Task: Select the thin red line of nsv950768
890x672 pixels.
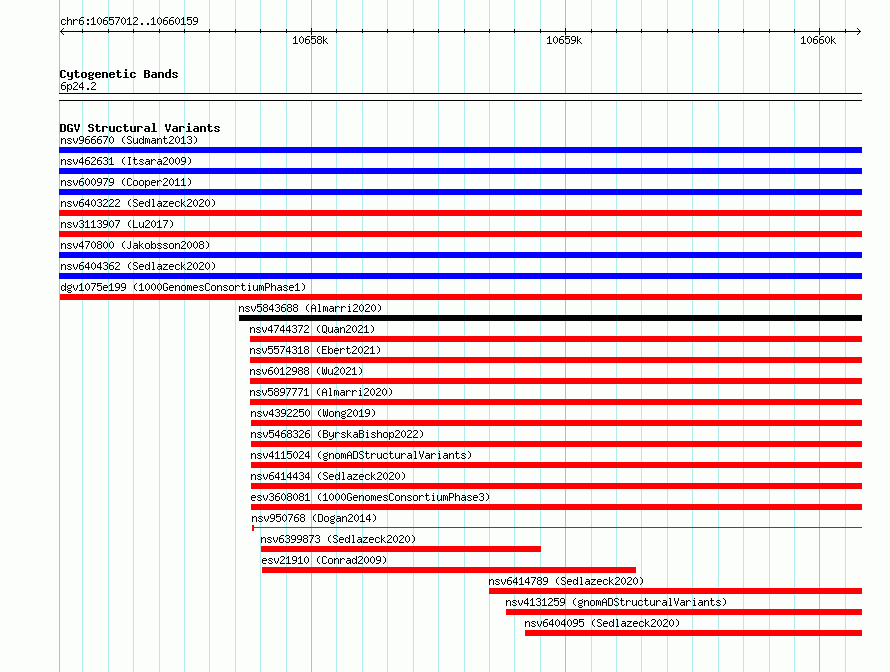Action: tap(557, 528)
